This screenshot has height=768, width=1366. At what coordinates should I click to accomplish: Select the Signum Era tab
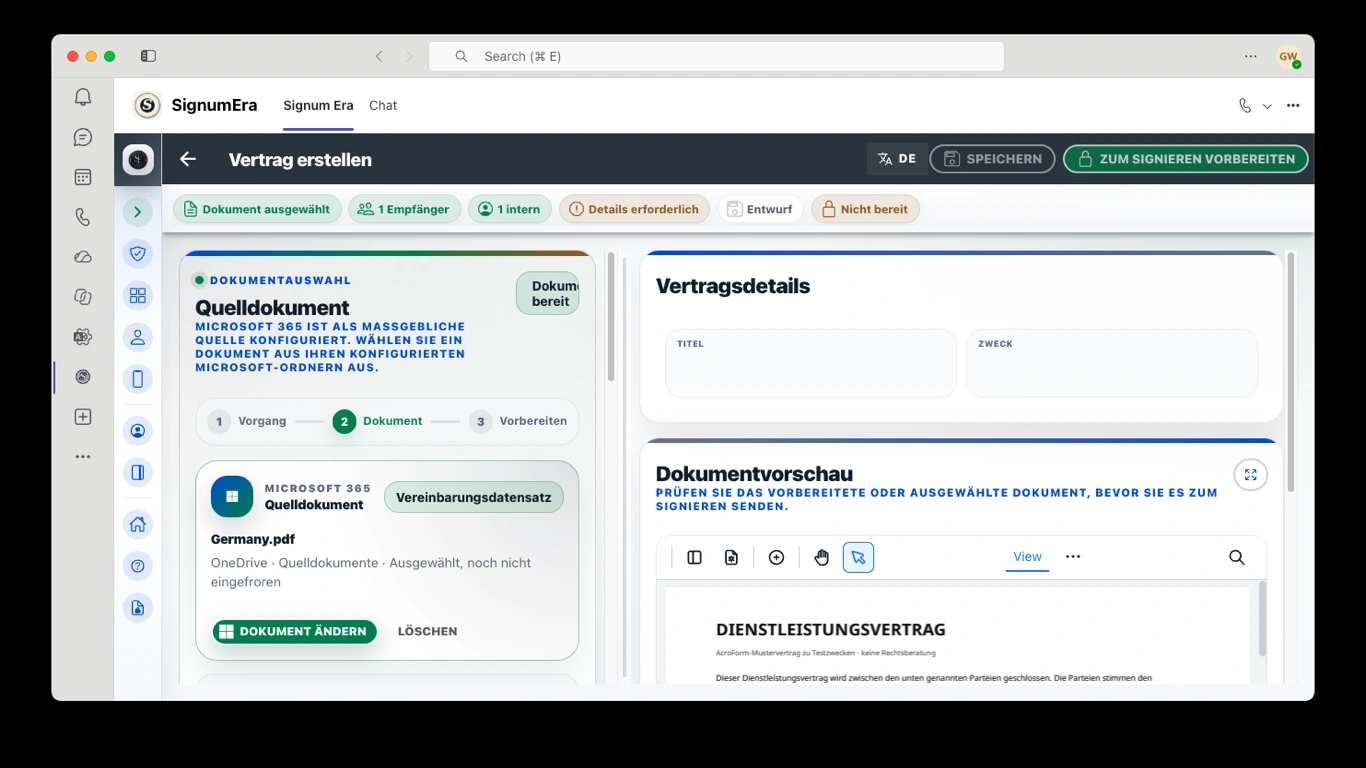[x=318, y=105]
